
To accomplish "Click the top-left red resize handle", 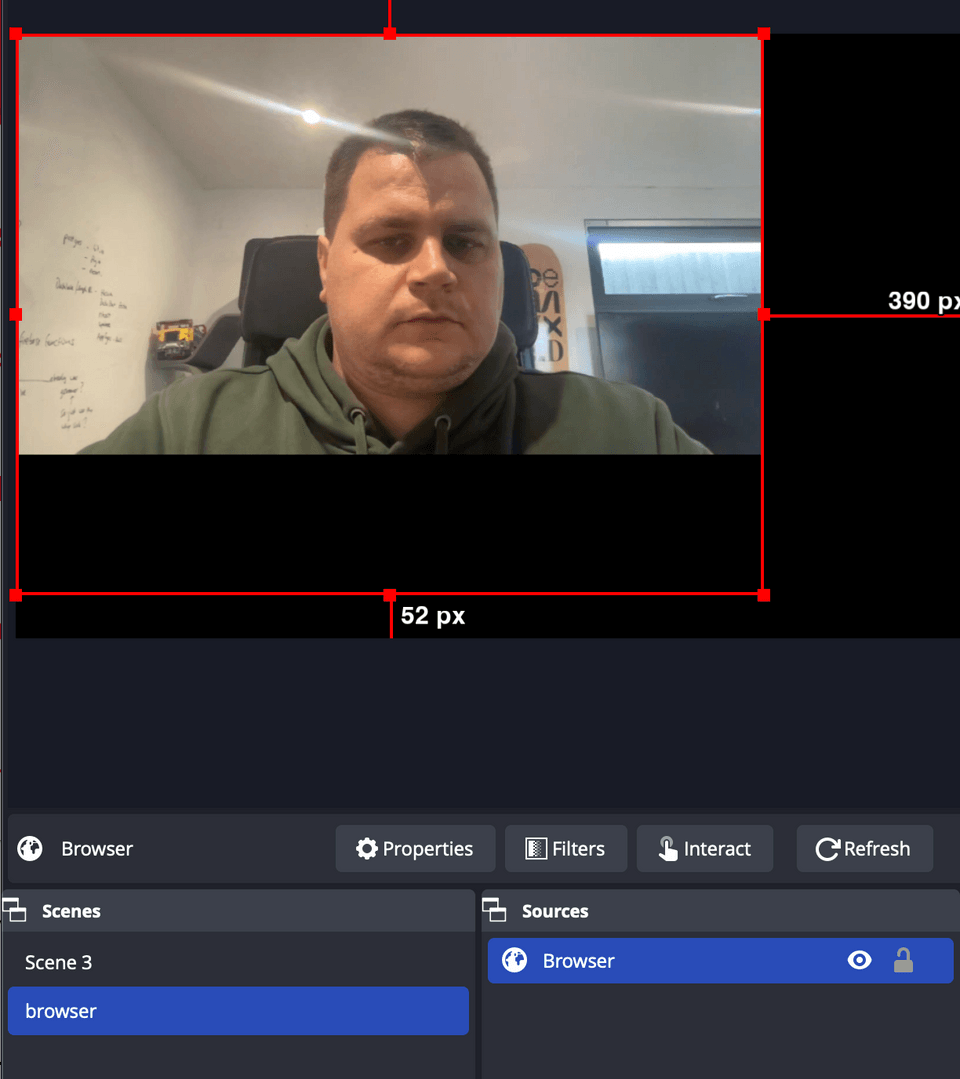I will coord(16,34).
